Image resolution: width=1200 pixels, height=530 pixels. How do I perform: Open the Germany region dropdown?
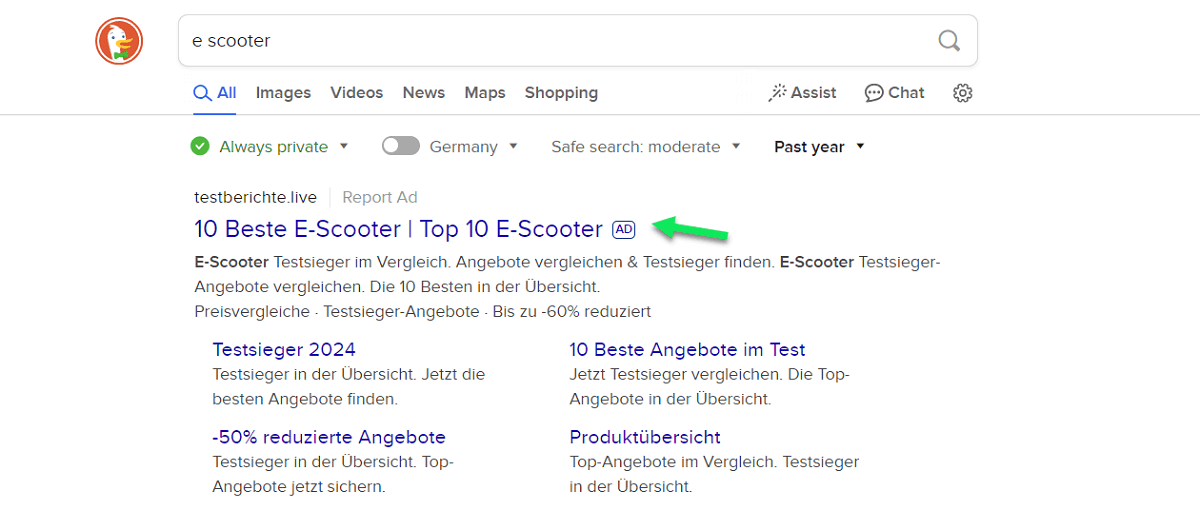tap(473, 146)
